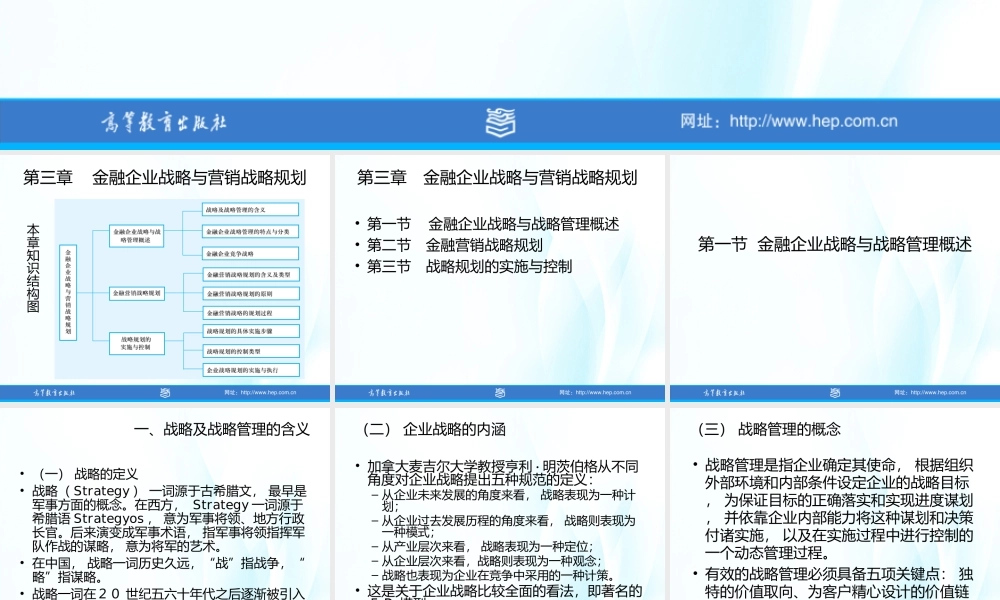
Task: Click the book-stack icon in the third slide's footer
Action: click(x=836, y=393)
